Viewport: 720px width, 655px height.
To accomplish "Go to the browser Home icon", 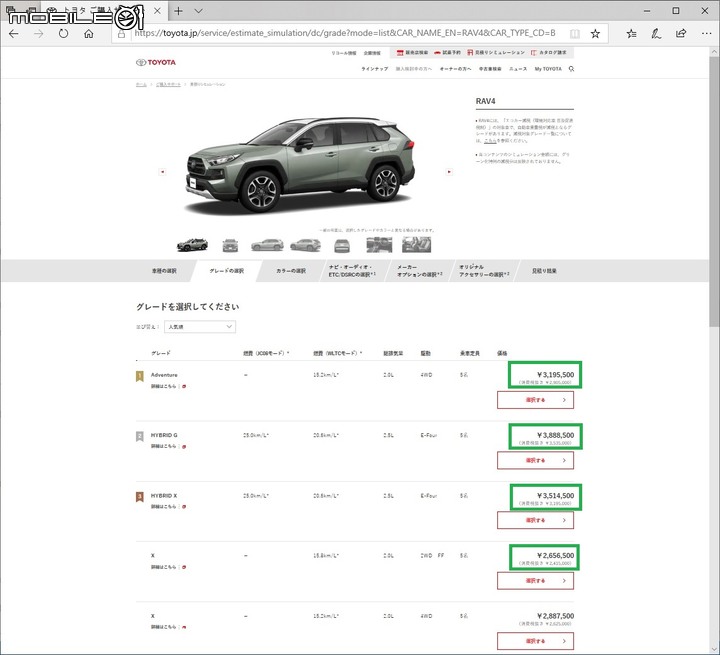I will click(89, 34).
